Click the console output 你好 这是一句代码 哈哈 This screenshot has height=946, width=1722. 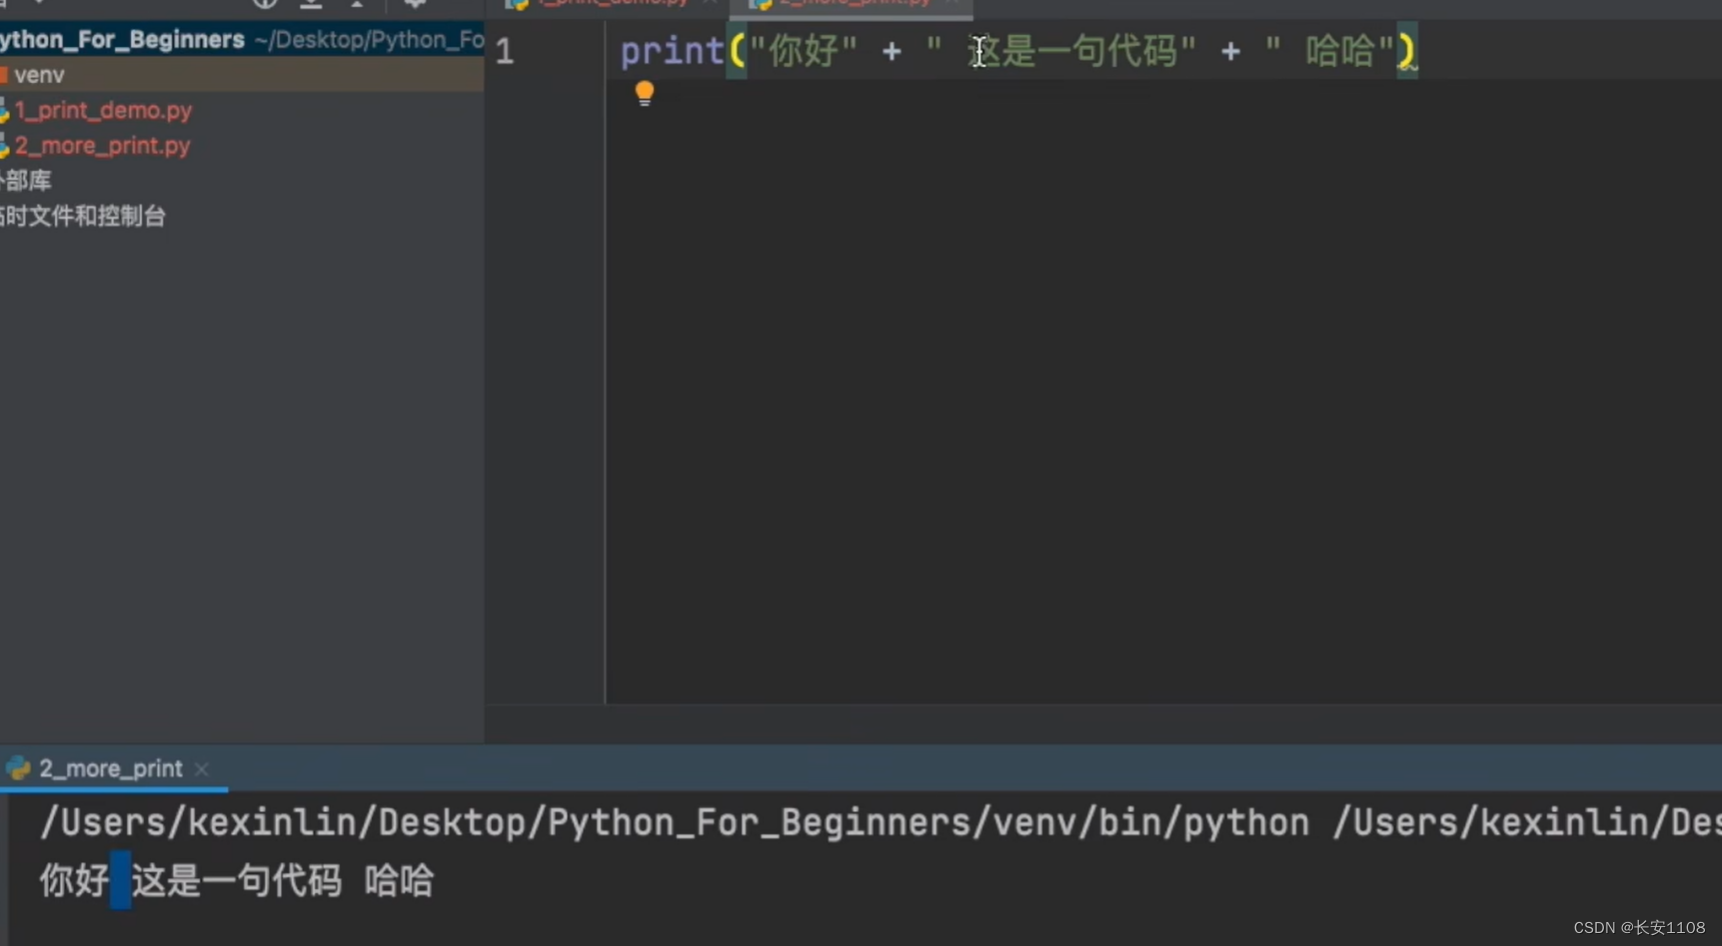point(236,881)
